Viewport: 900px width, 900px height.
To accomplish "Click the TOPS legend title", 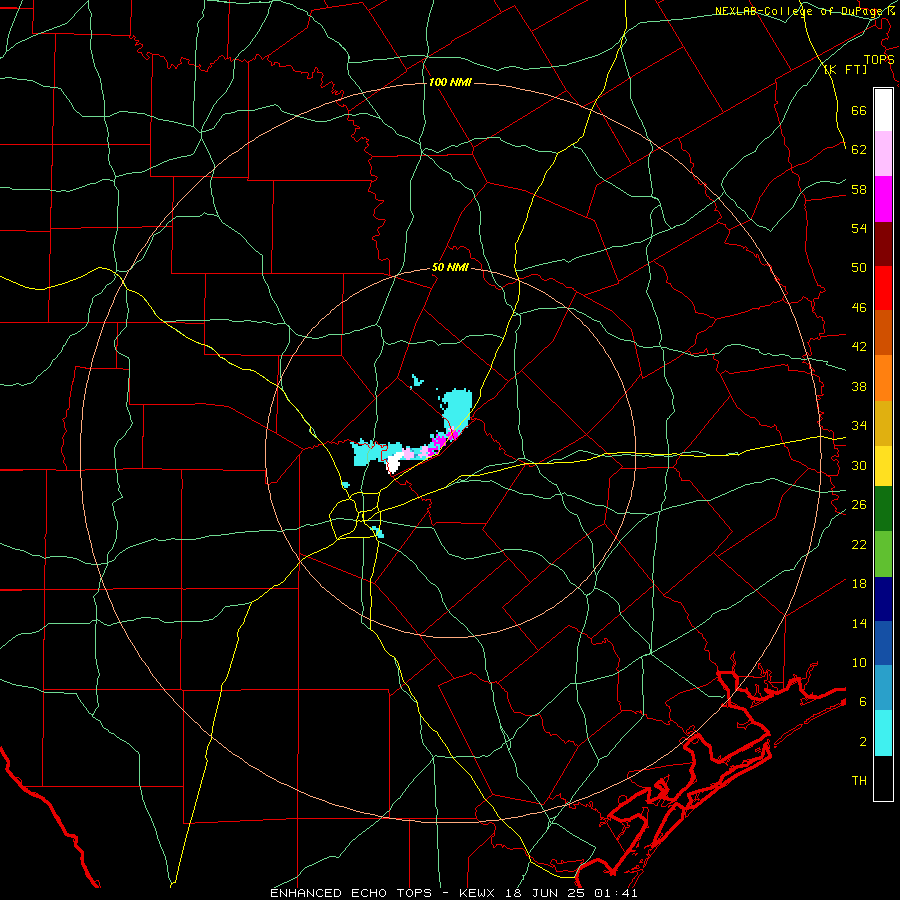I will point(879,59).
